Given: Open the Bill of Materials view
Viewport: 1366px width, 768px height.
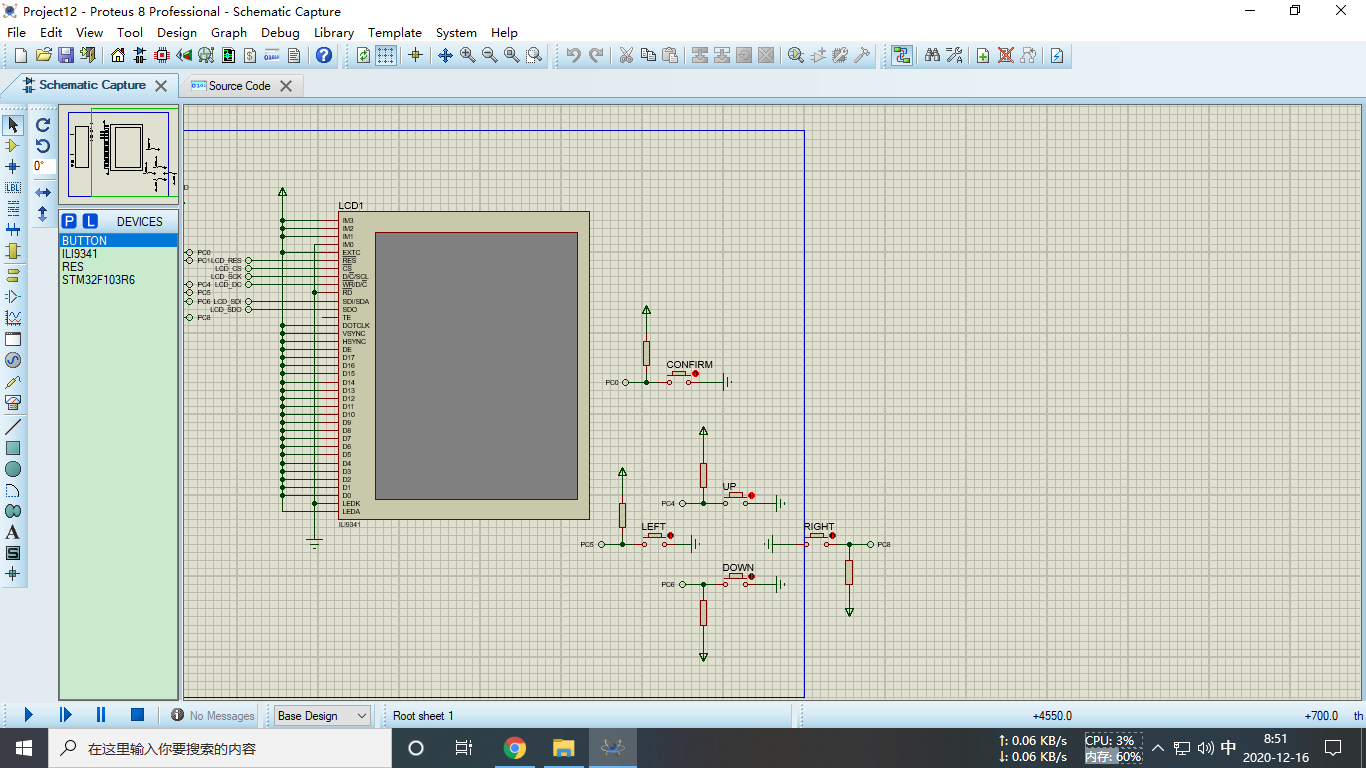Looking at the screenshot, I should [248, 55].
